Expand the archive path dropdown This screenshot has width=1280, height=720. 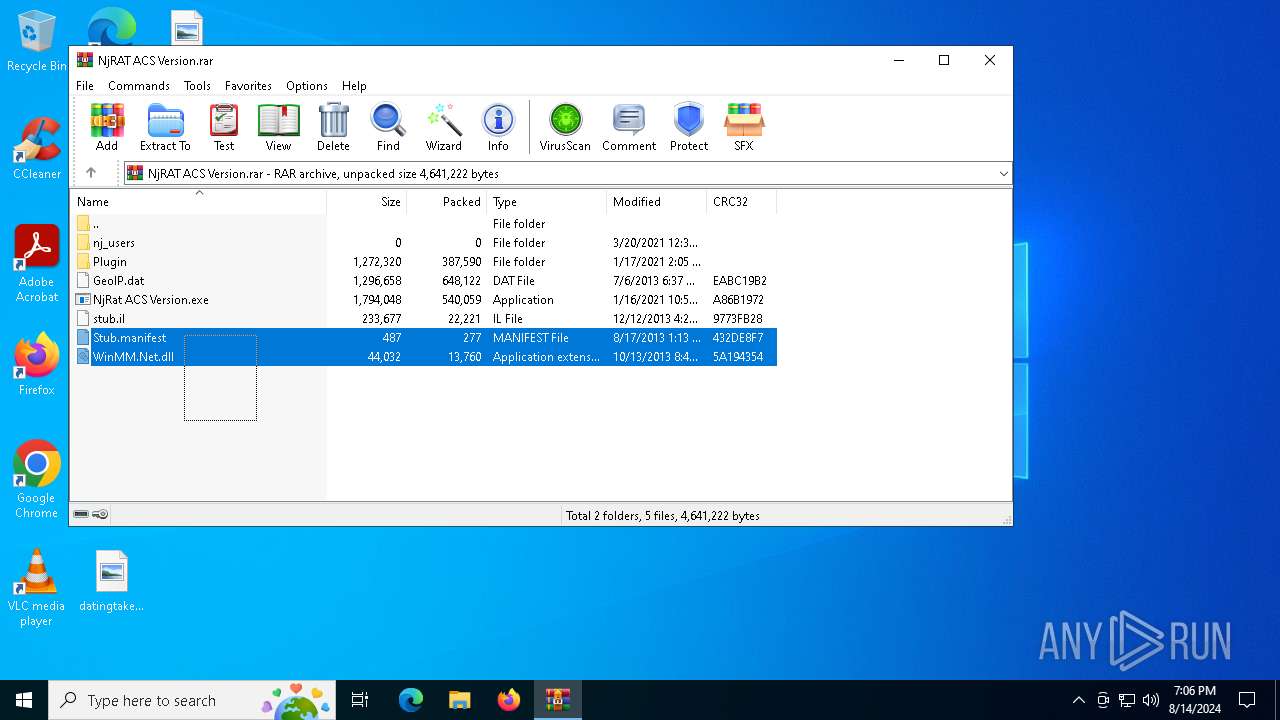coord(1003,174)
